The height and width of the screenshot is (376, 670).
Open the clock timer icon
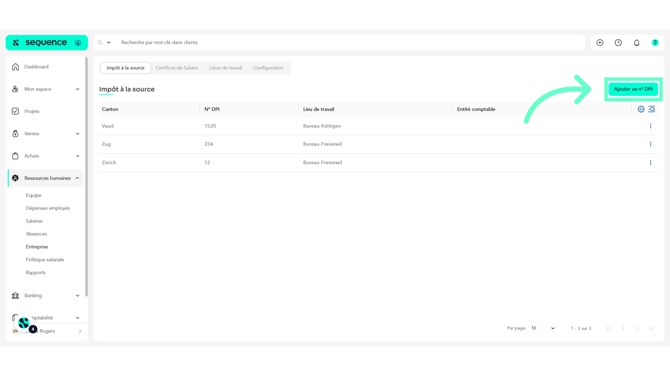click(618, 43)
